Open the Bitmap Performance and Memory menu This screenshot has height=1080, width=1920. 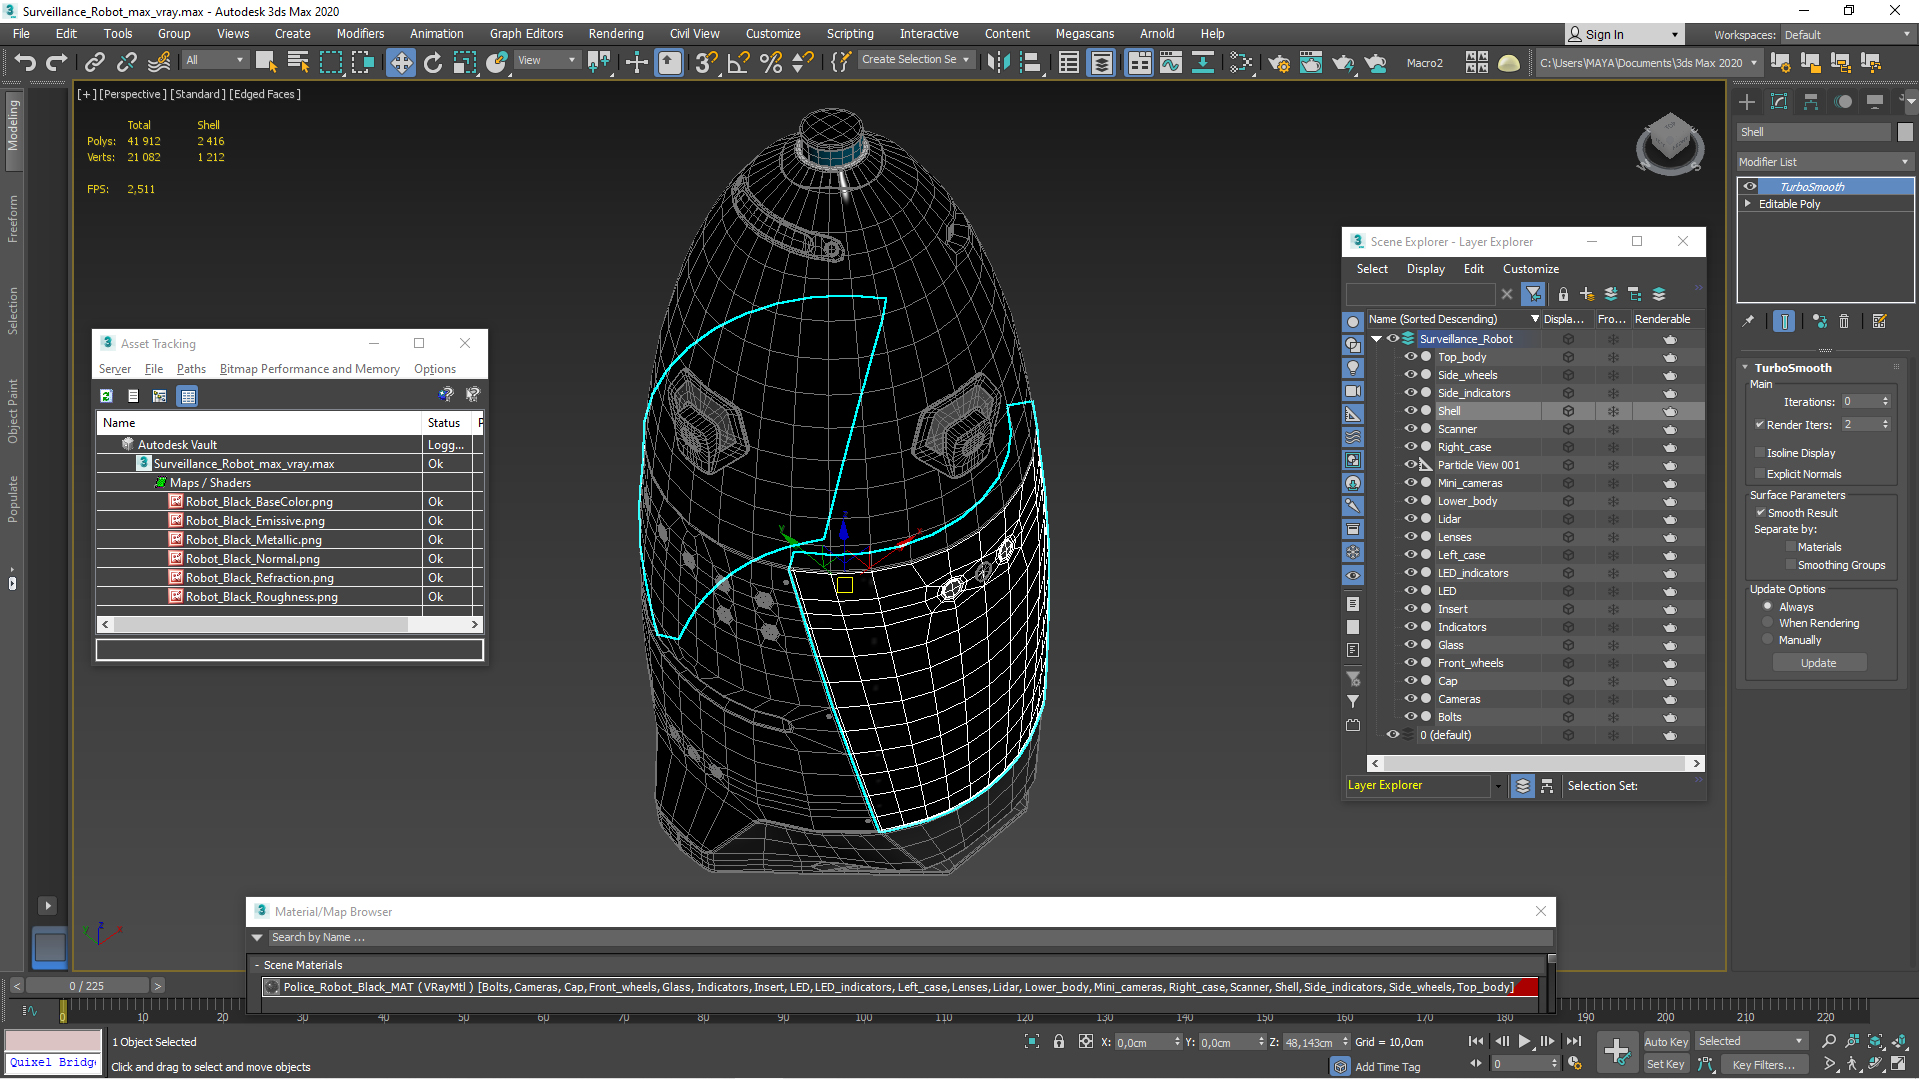[x=309, y=369]
